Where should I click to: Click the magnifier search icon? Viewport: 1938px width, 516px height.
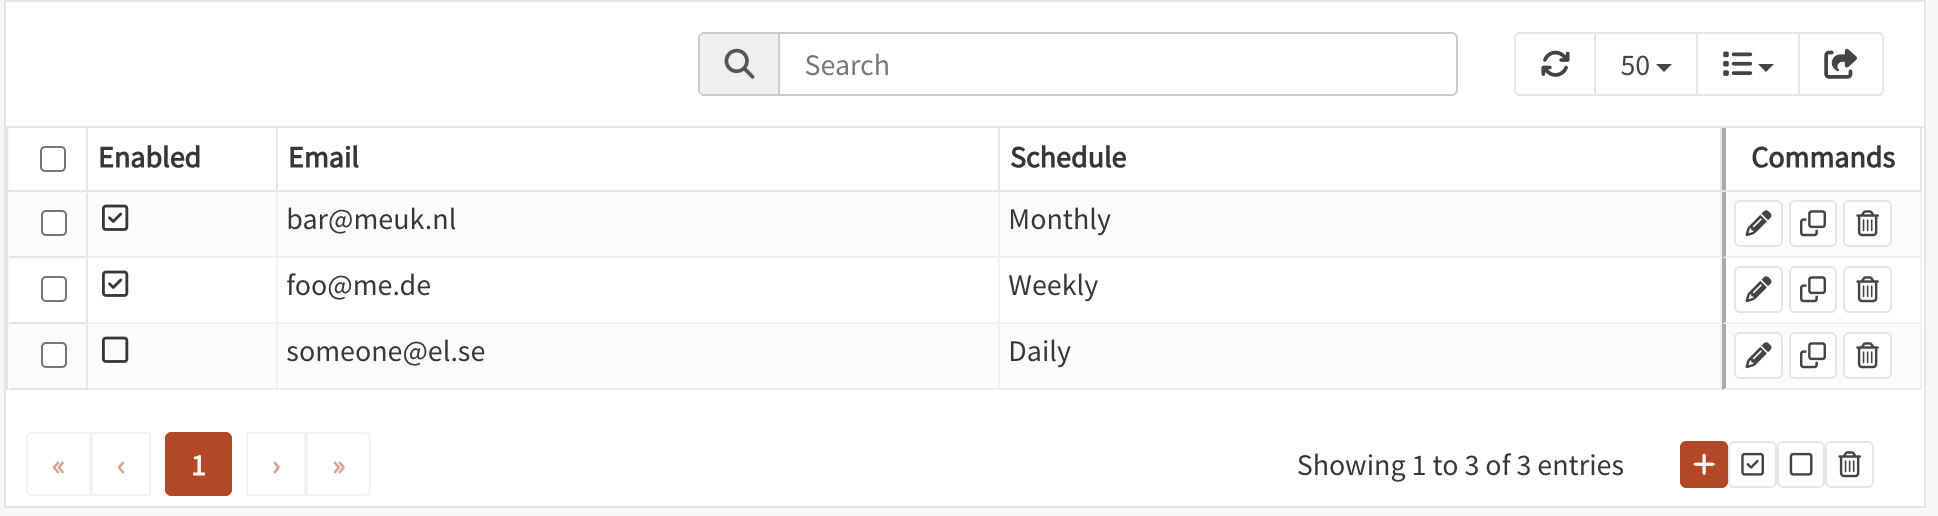pyautogui.click(x=739, y=64)
